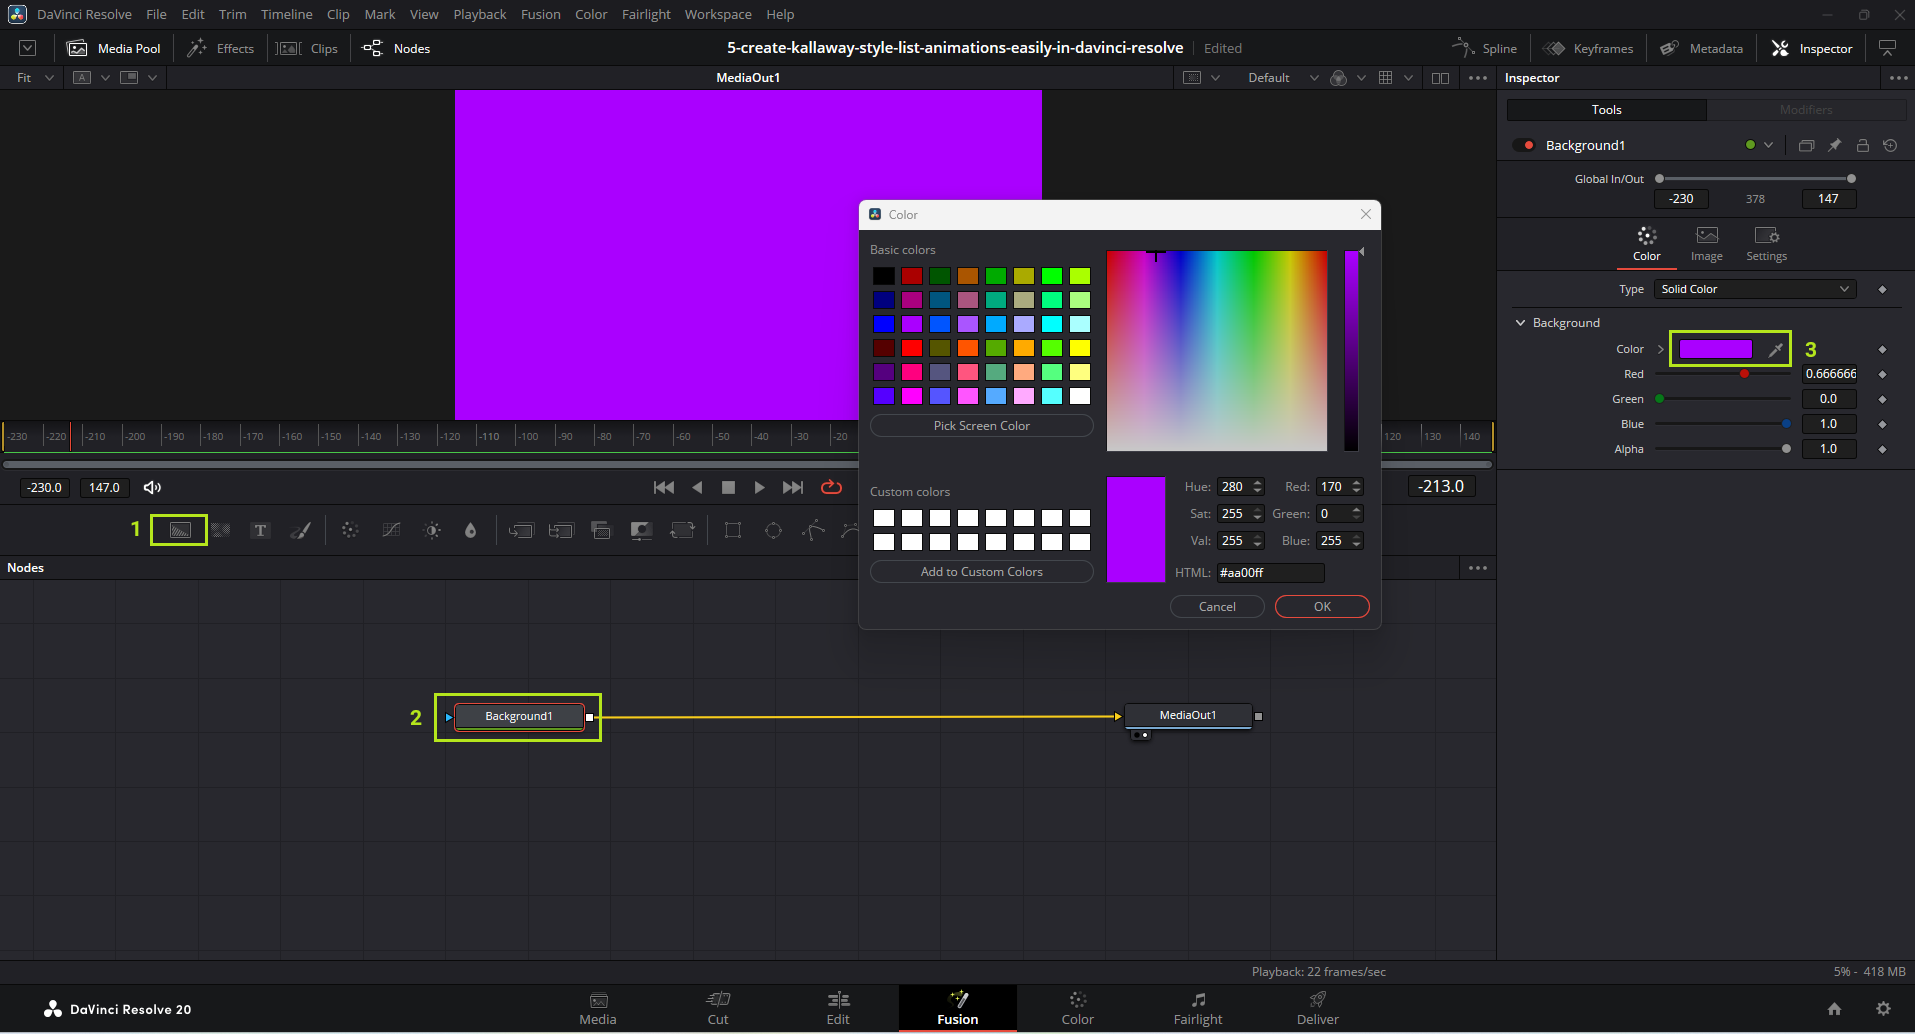Click the purple Background Color swatch
This screenshot has height=1034, width=1915.
tap(1715, 349)
